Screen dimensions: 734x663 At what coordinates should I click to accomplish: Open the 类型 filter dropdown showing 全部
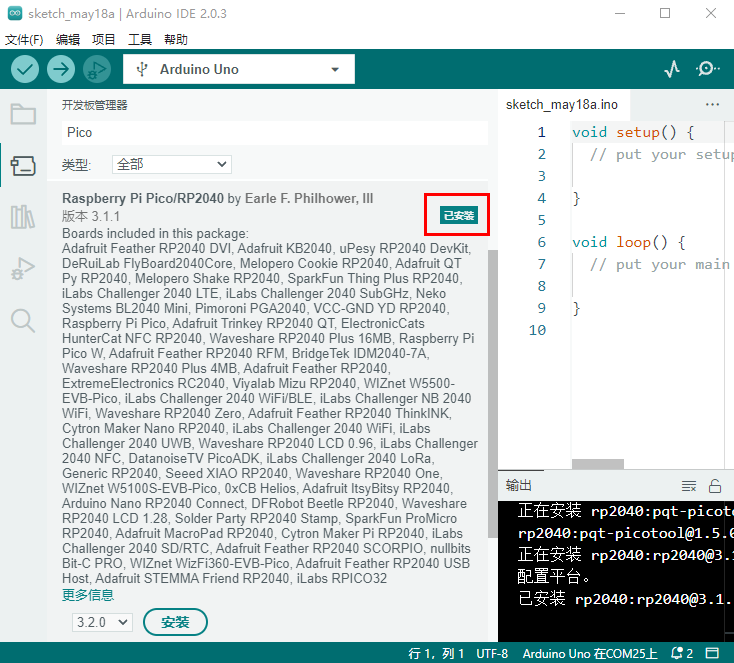[172, 164]
